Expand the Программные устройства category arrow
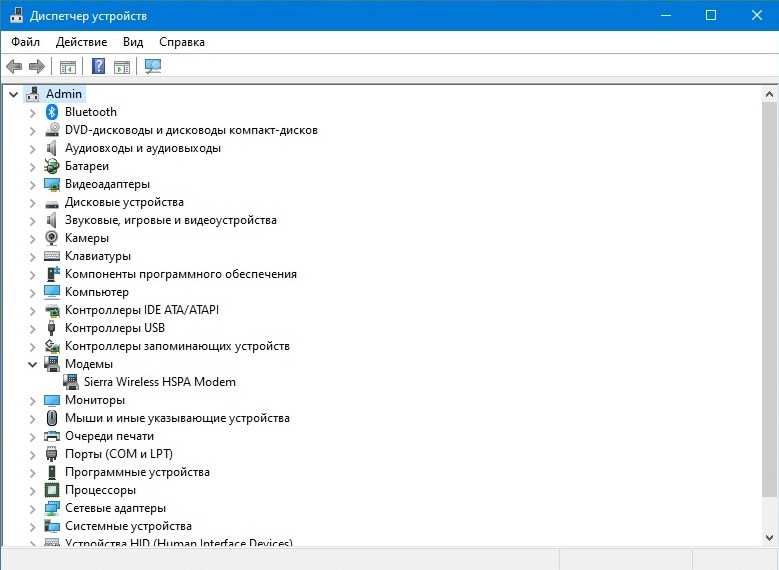 [x=33, y=473]
